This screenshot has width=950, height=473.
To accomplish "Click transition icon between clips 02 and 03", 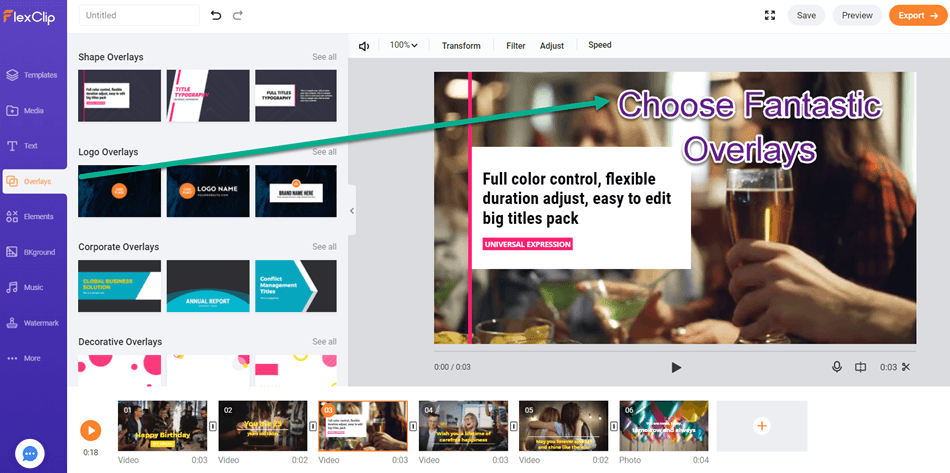I will [x=313, y=426].
